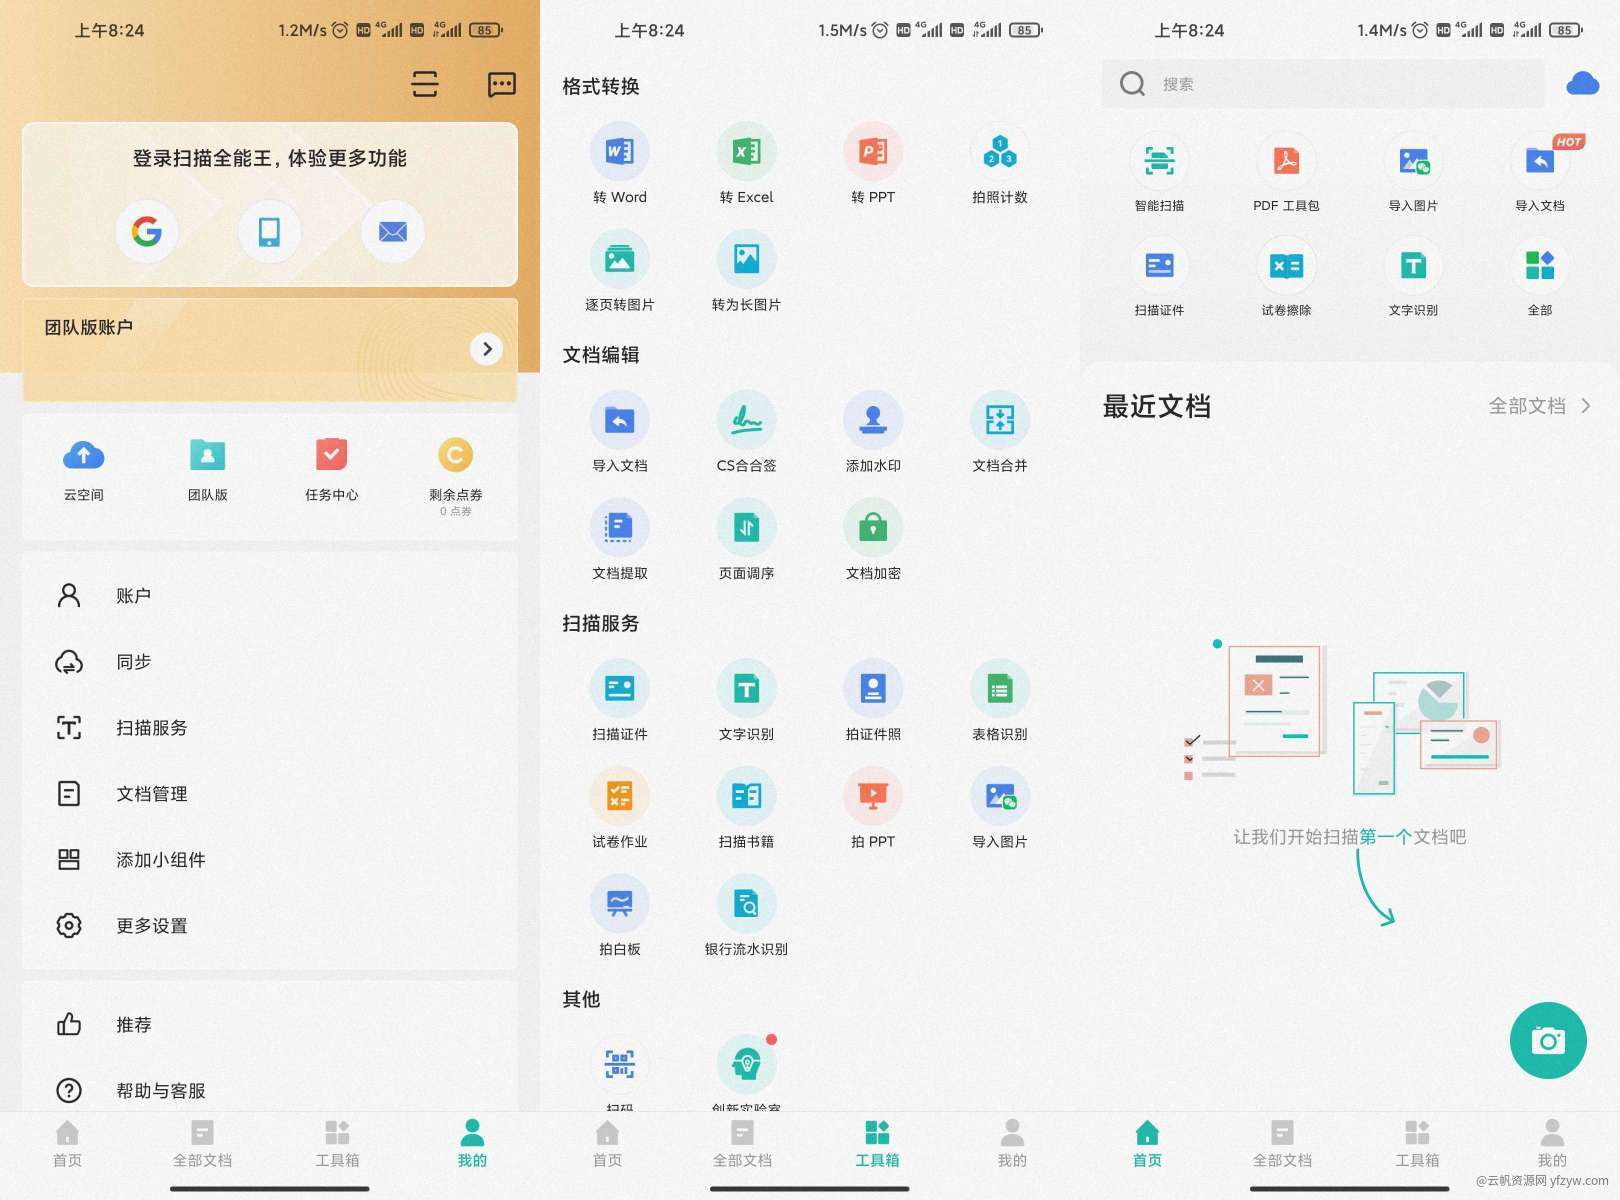Open the 全部文档 link beside 最近文档
The width and height of the screenshot is (1620, 1200).
pyautogui.click(x=1539, y=406)
